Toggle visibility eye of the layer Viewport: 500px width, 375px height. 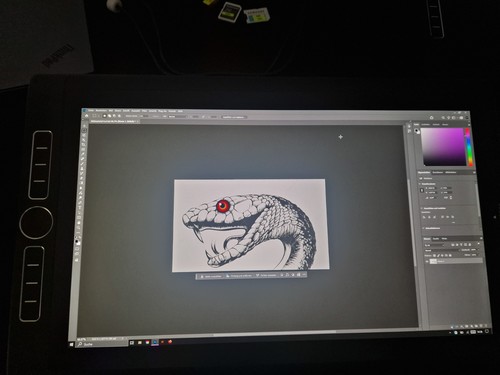tap(427, 261)
